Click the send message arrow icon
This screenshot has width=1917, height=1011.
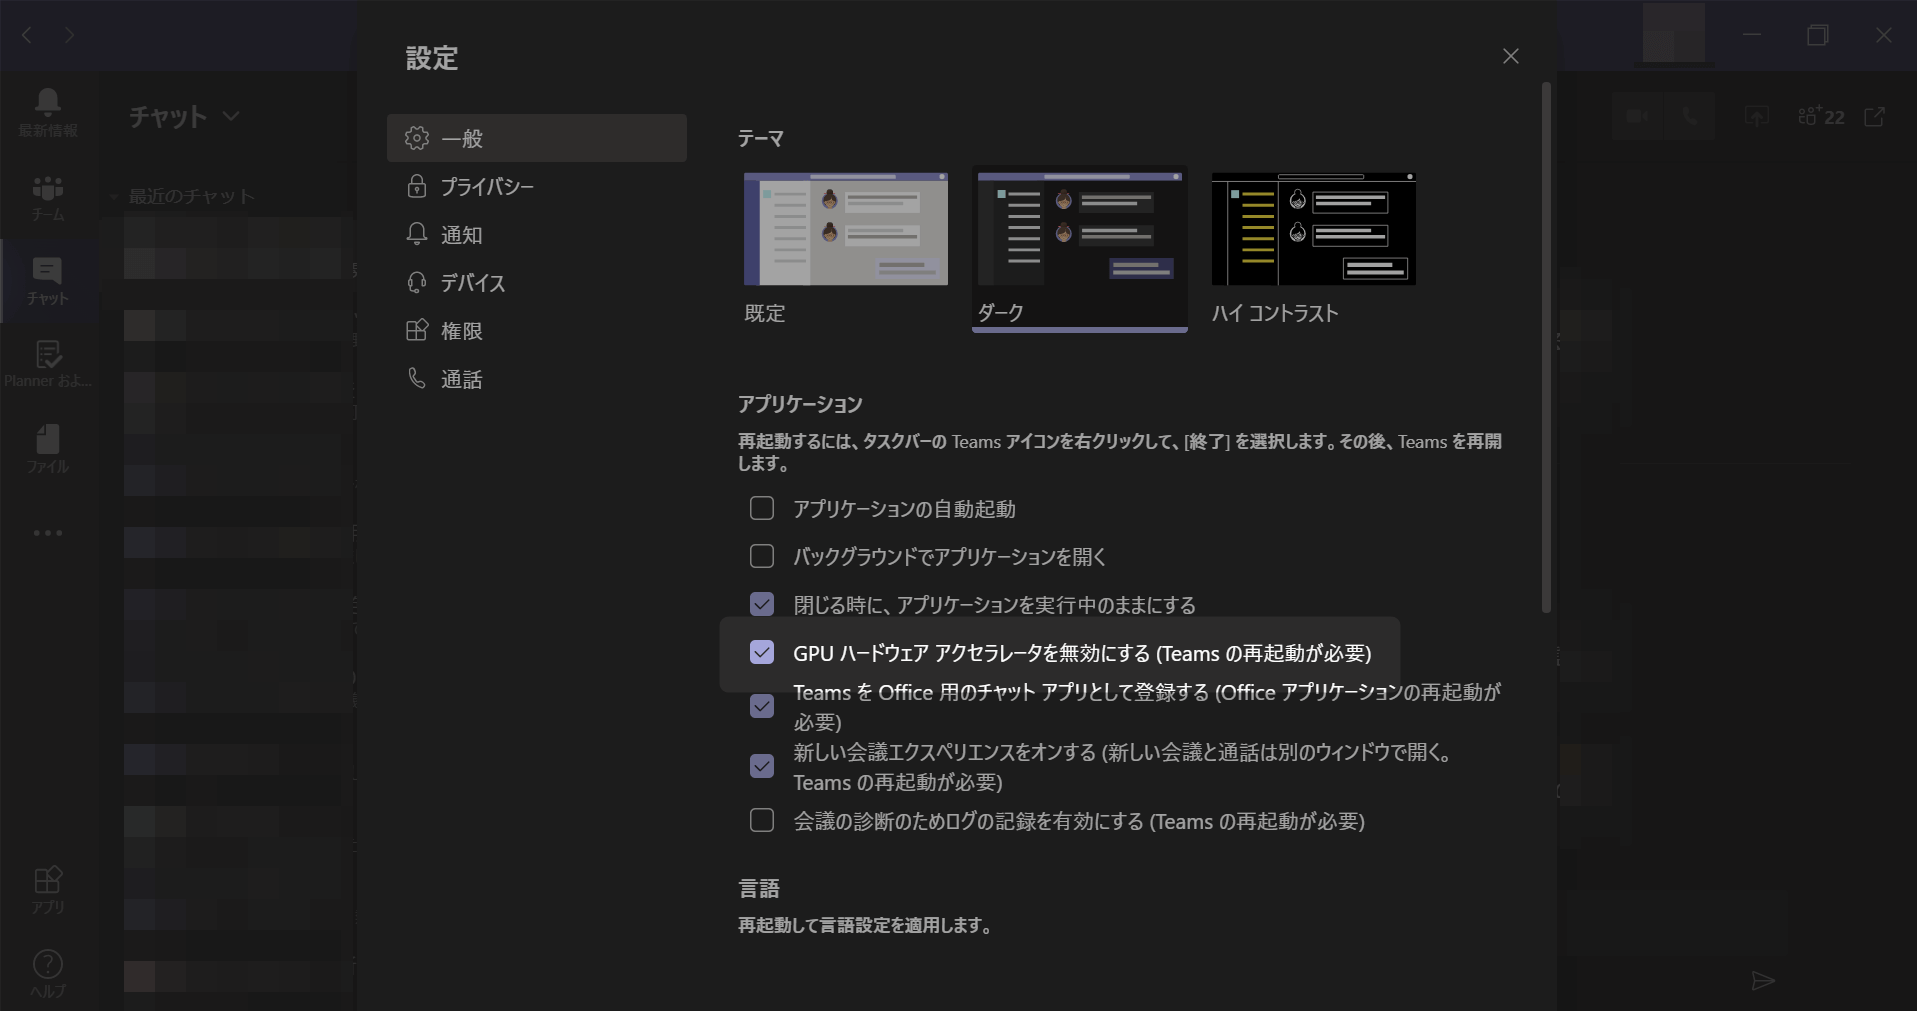tap(1763, 981)
